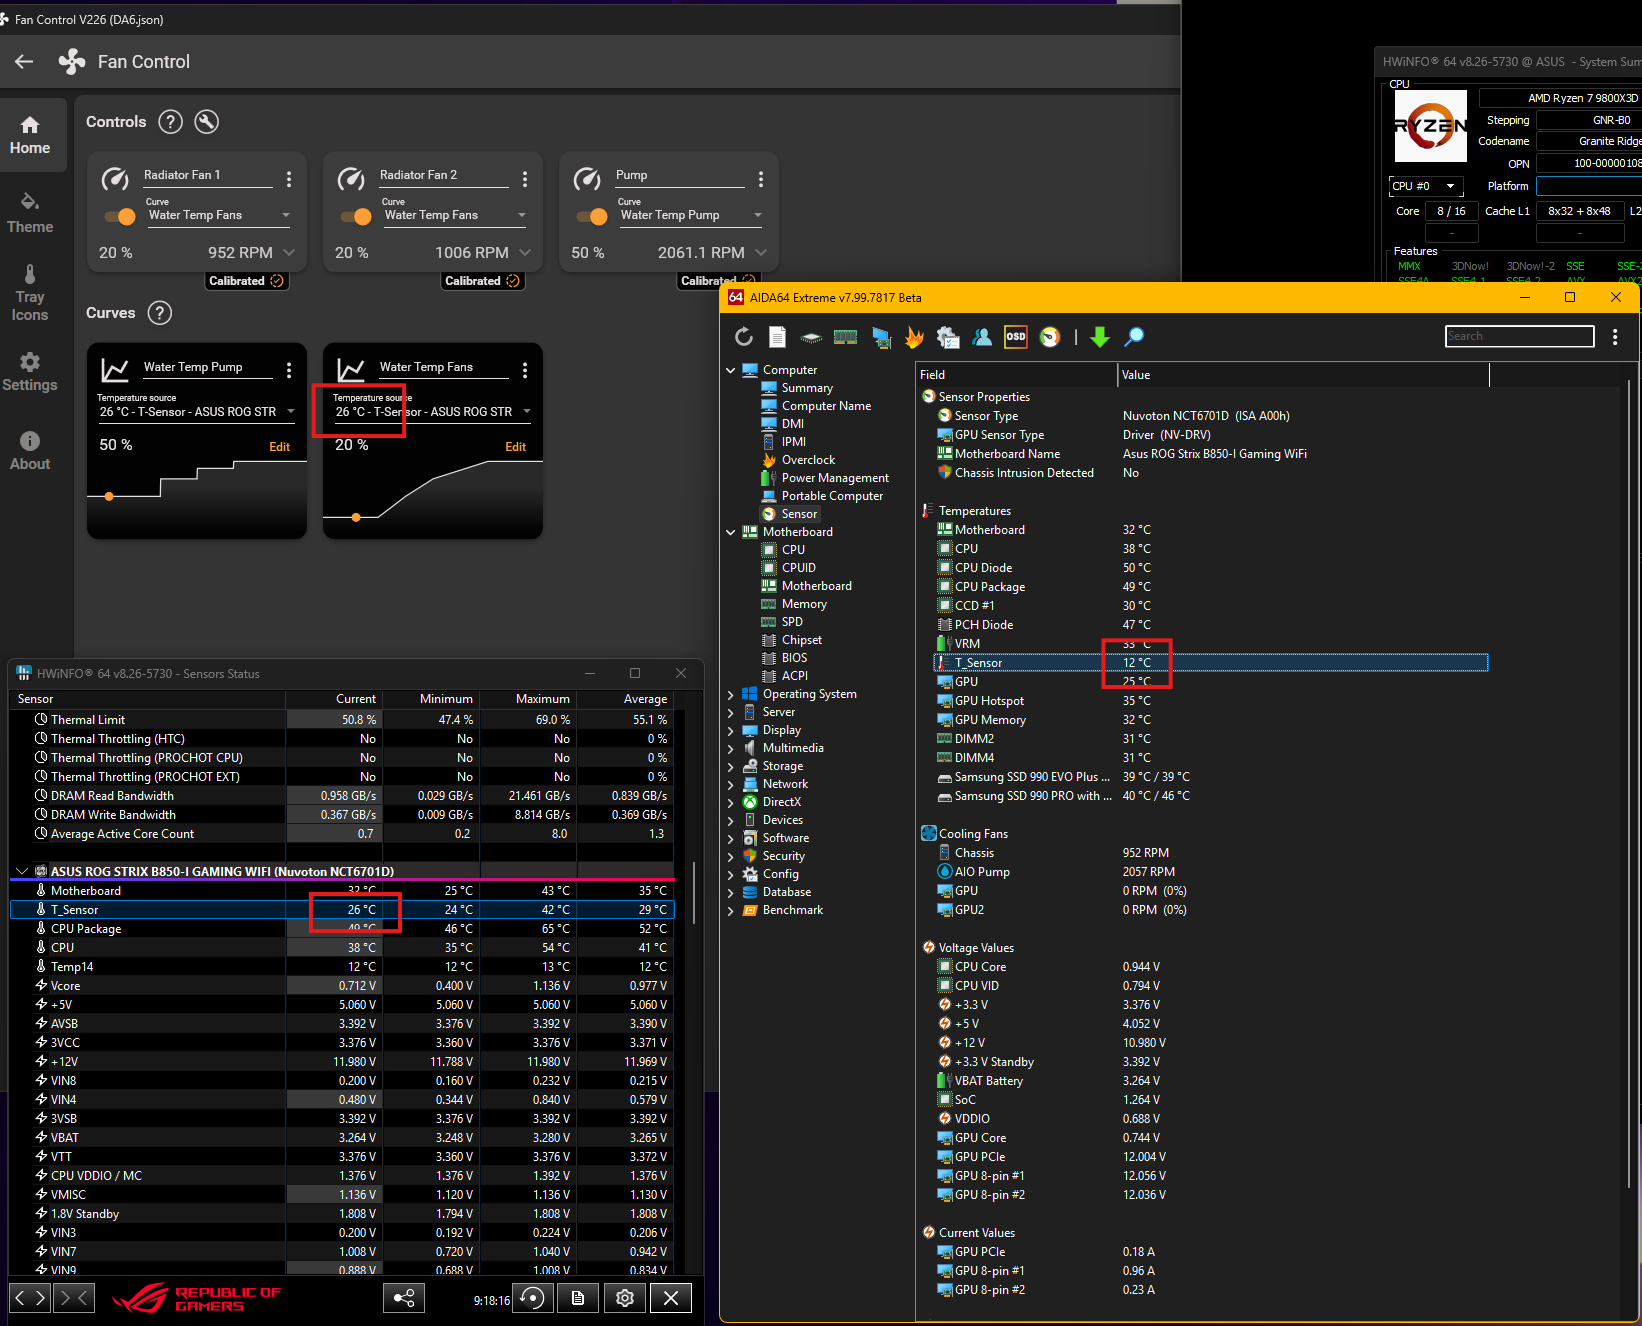The image size is (1642, 1326).
Task: Expand Radiator Fan 2 card chevron
Action: 525,253
